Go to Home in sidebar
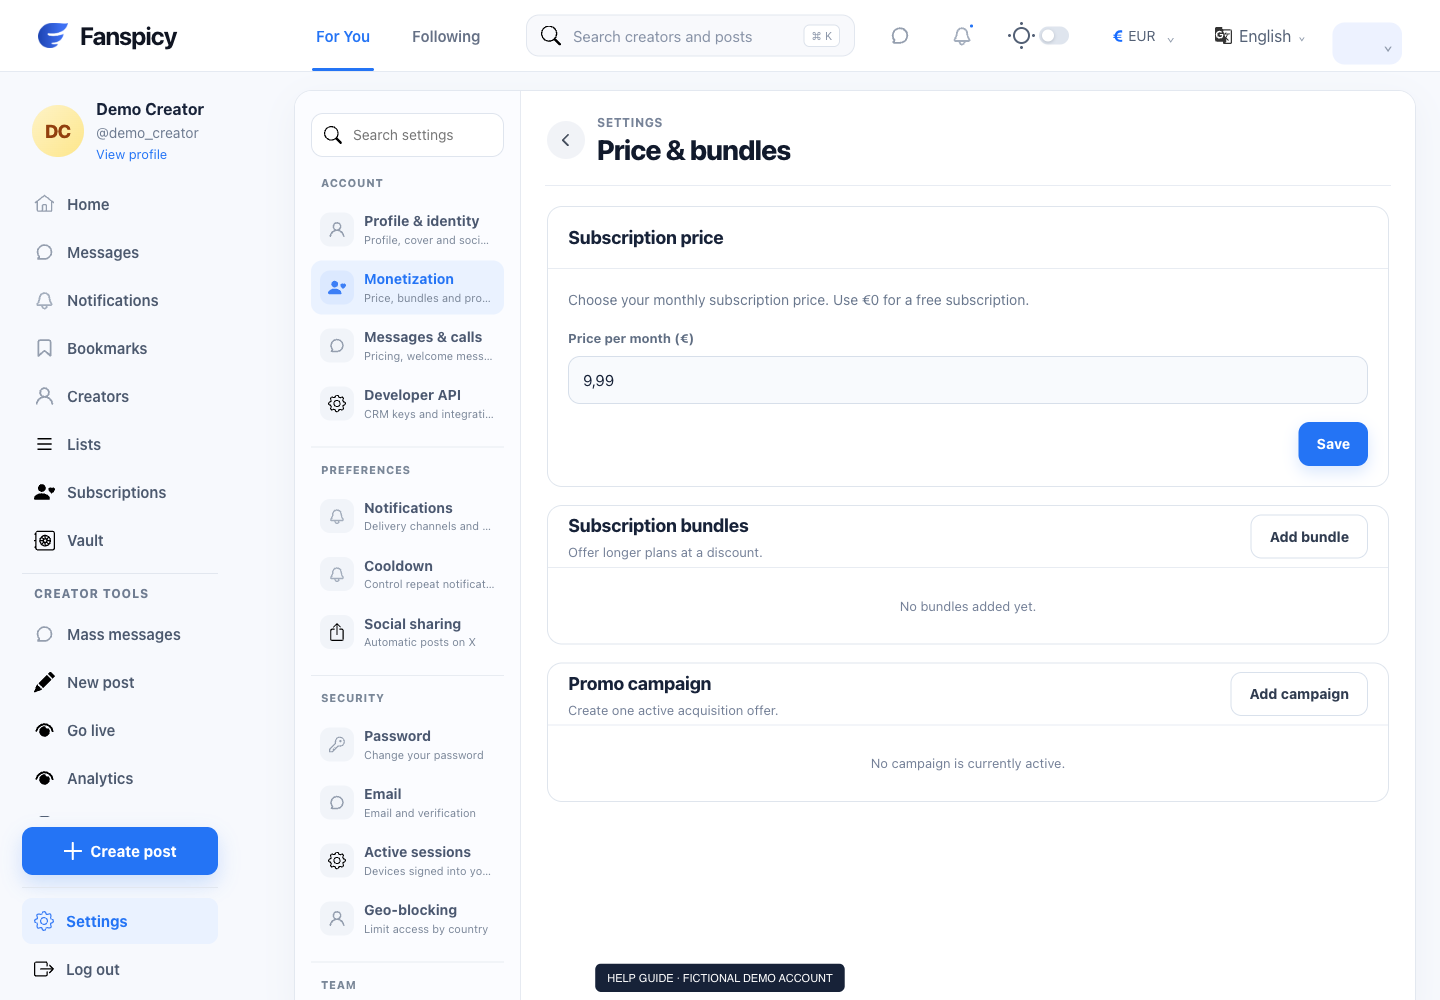Viewport: 1440px width, 1000px height. coord(120,204)
